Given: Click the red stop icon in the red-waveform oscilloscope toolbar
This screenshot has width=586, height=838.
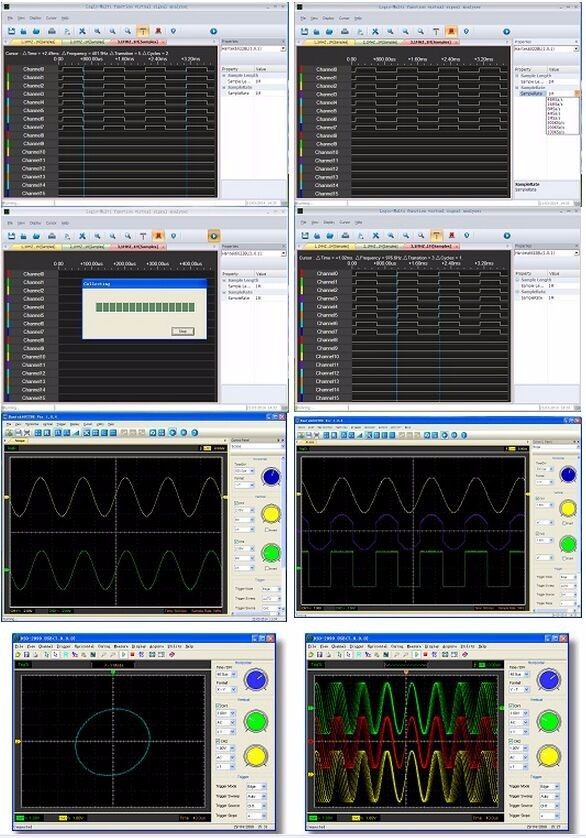Looking at the screenshot, I should point(426,654).
